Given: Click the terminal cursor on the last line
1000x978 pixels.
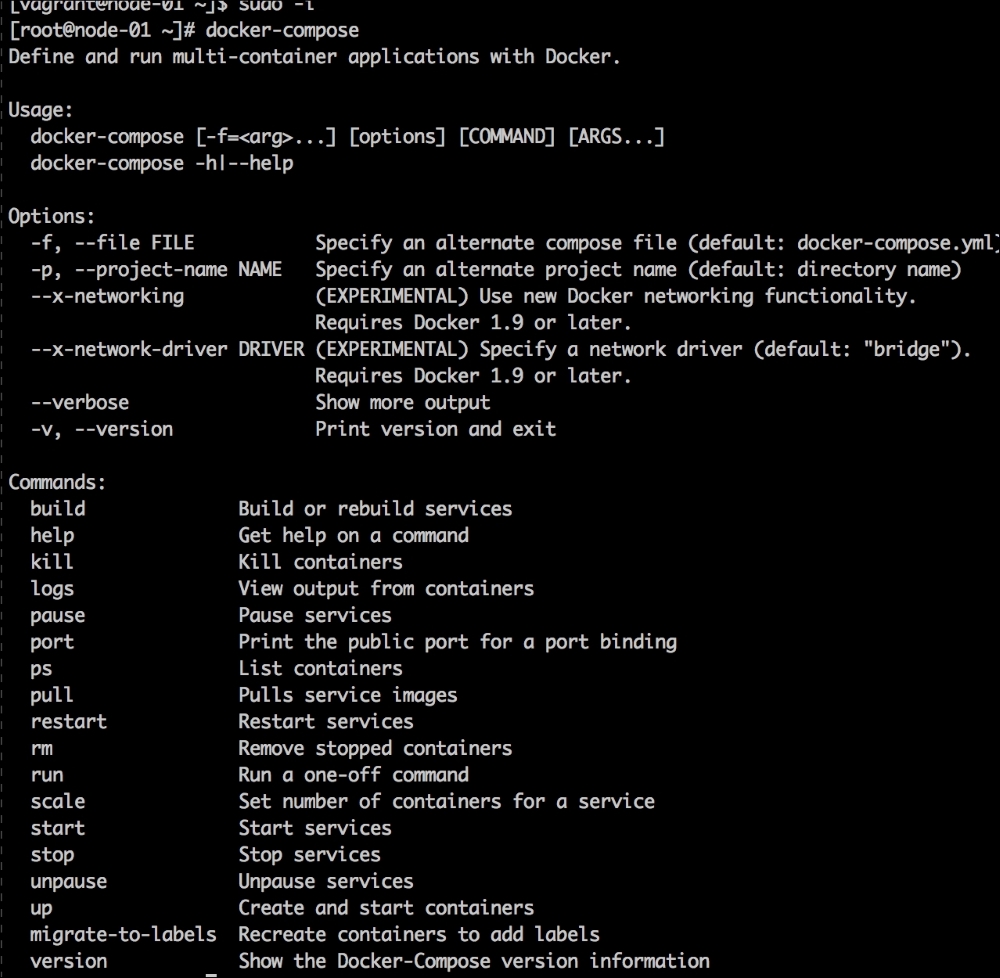Looking at the screenshot, I should pos(211,971).
